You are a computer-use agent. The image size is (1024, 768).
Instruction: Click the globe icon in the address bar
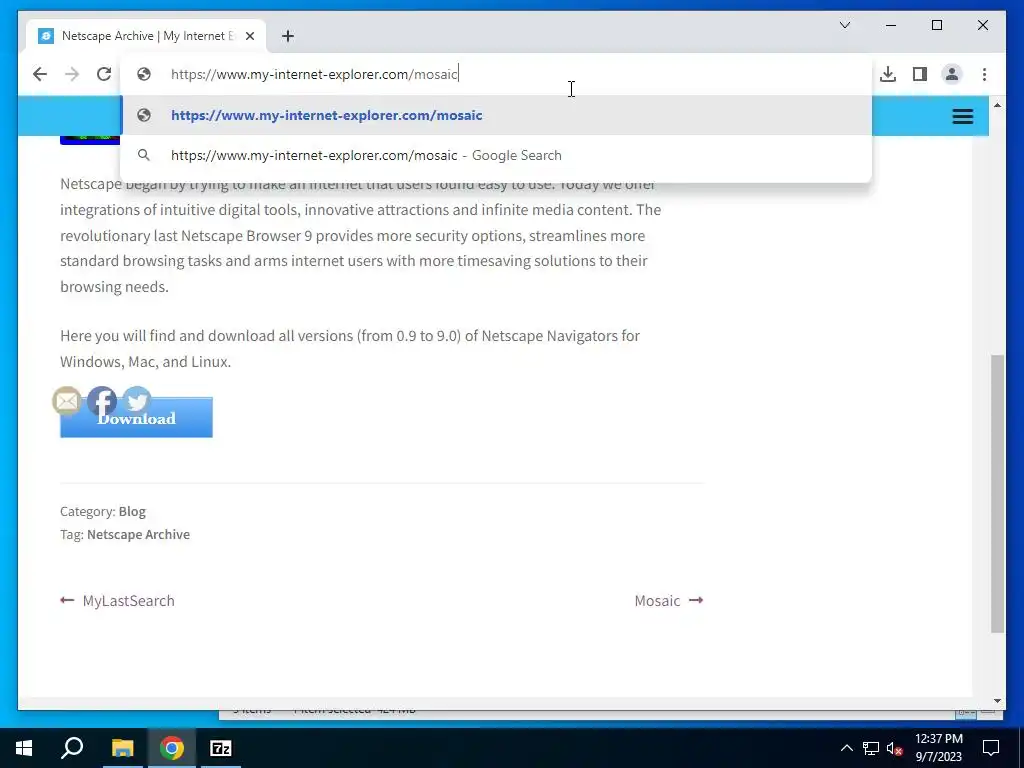coord(144,74)
